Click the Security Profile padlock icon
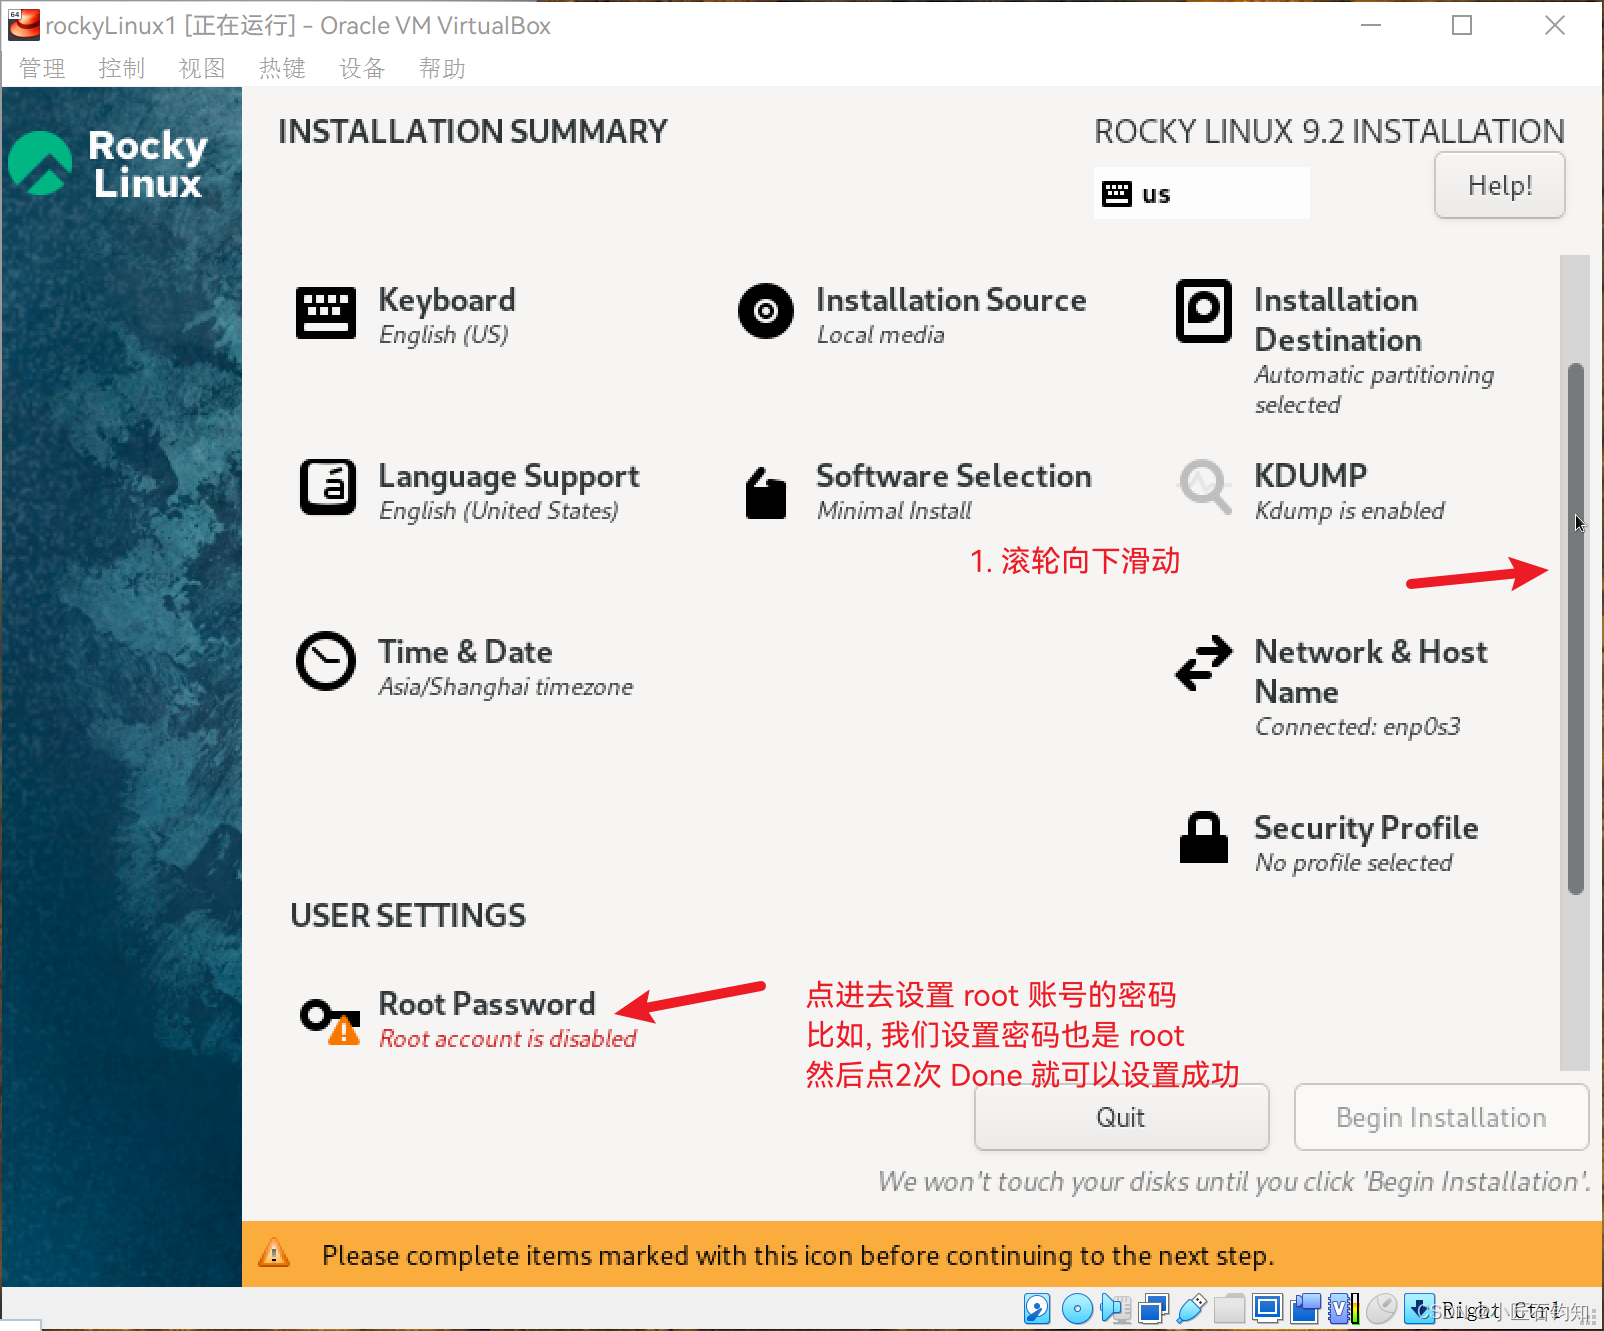Image resolution: width=1604 pixels, height=1331 pixels. pyautogui.click(x=1204, y=837)
